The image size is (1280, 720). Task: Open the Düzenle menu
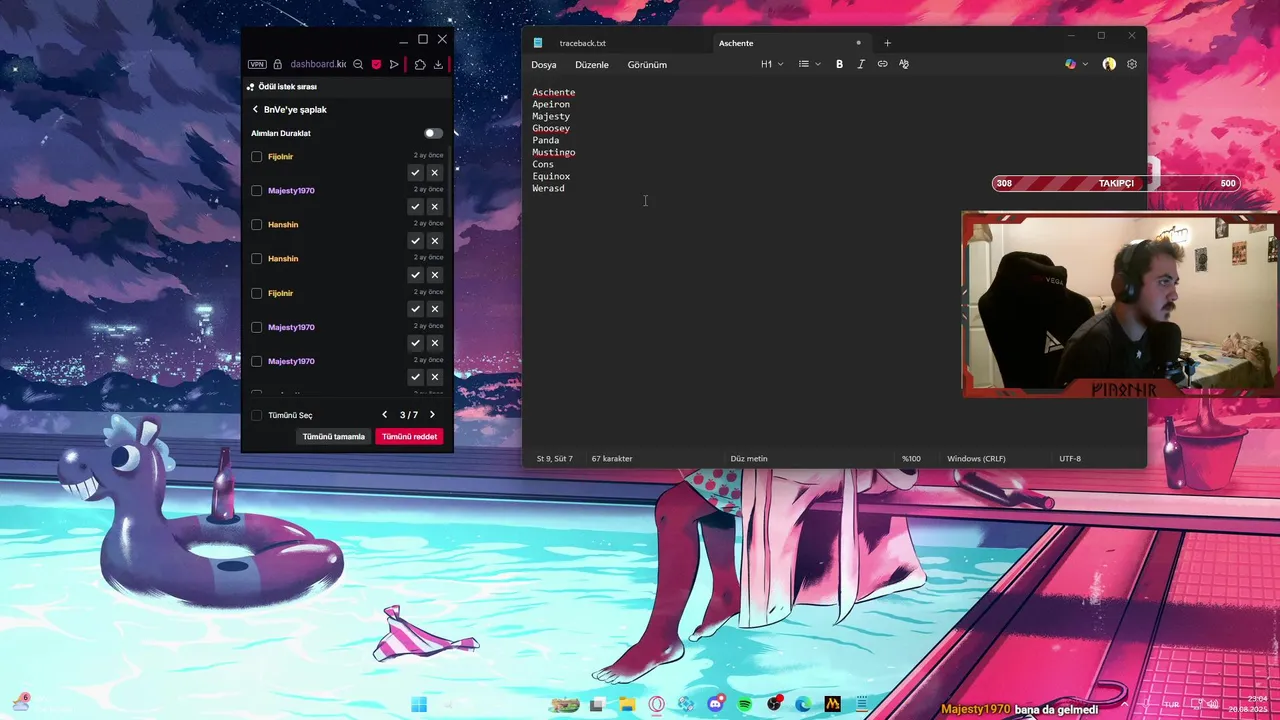click(592, 65)
